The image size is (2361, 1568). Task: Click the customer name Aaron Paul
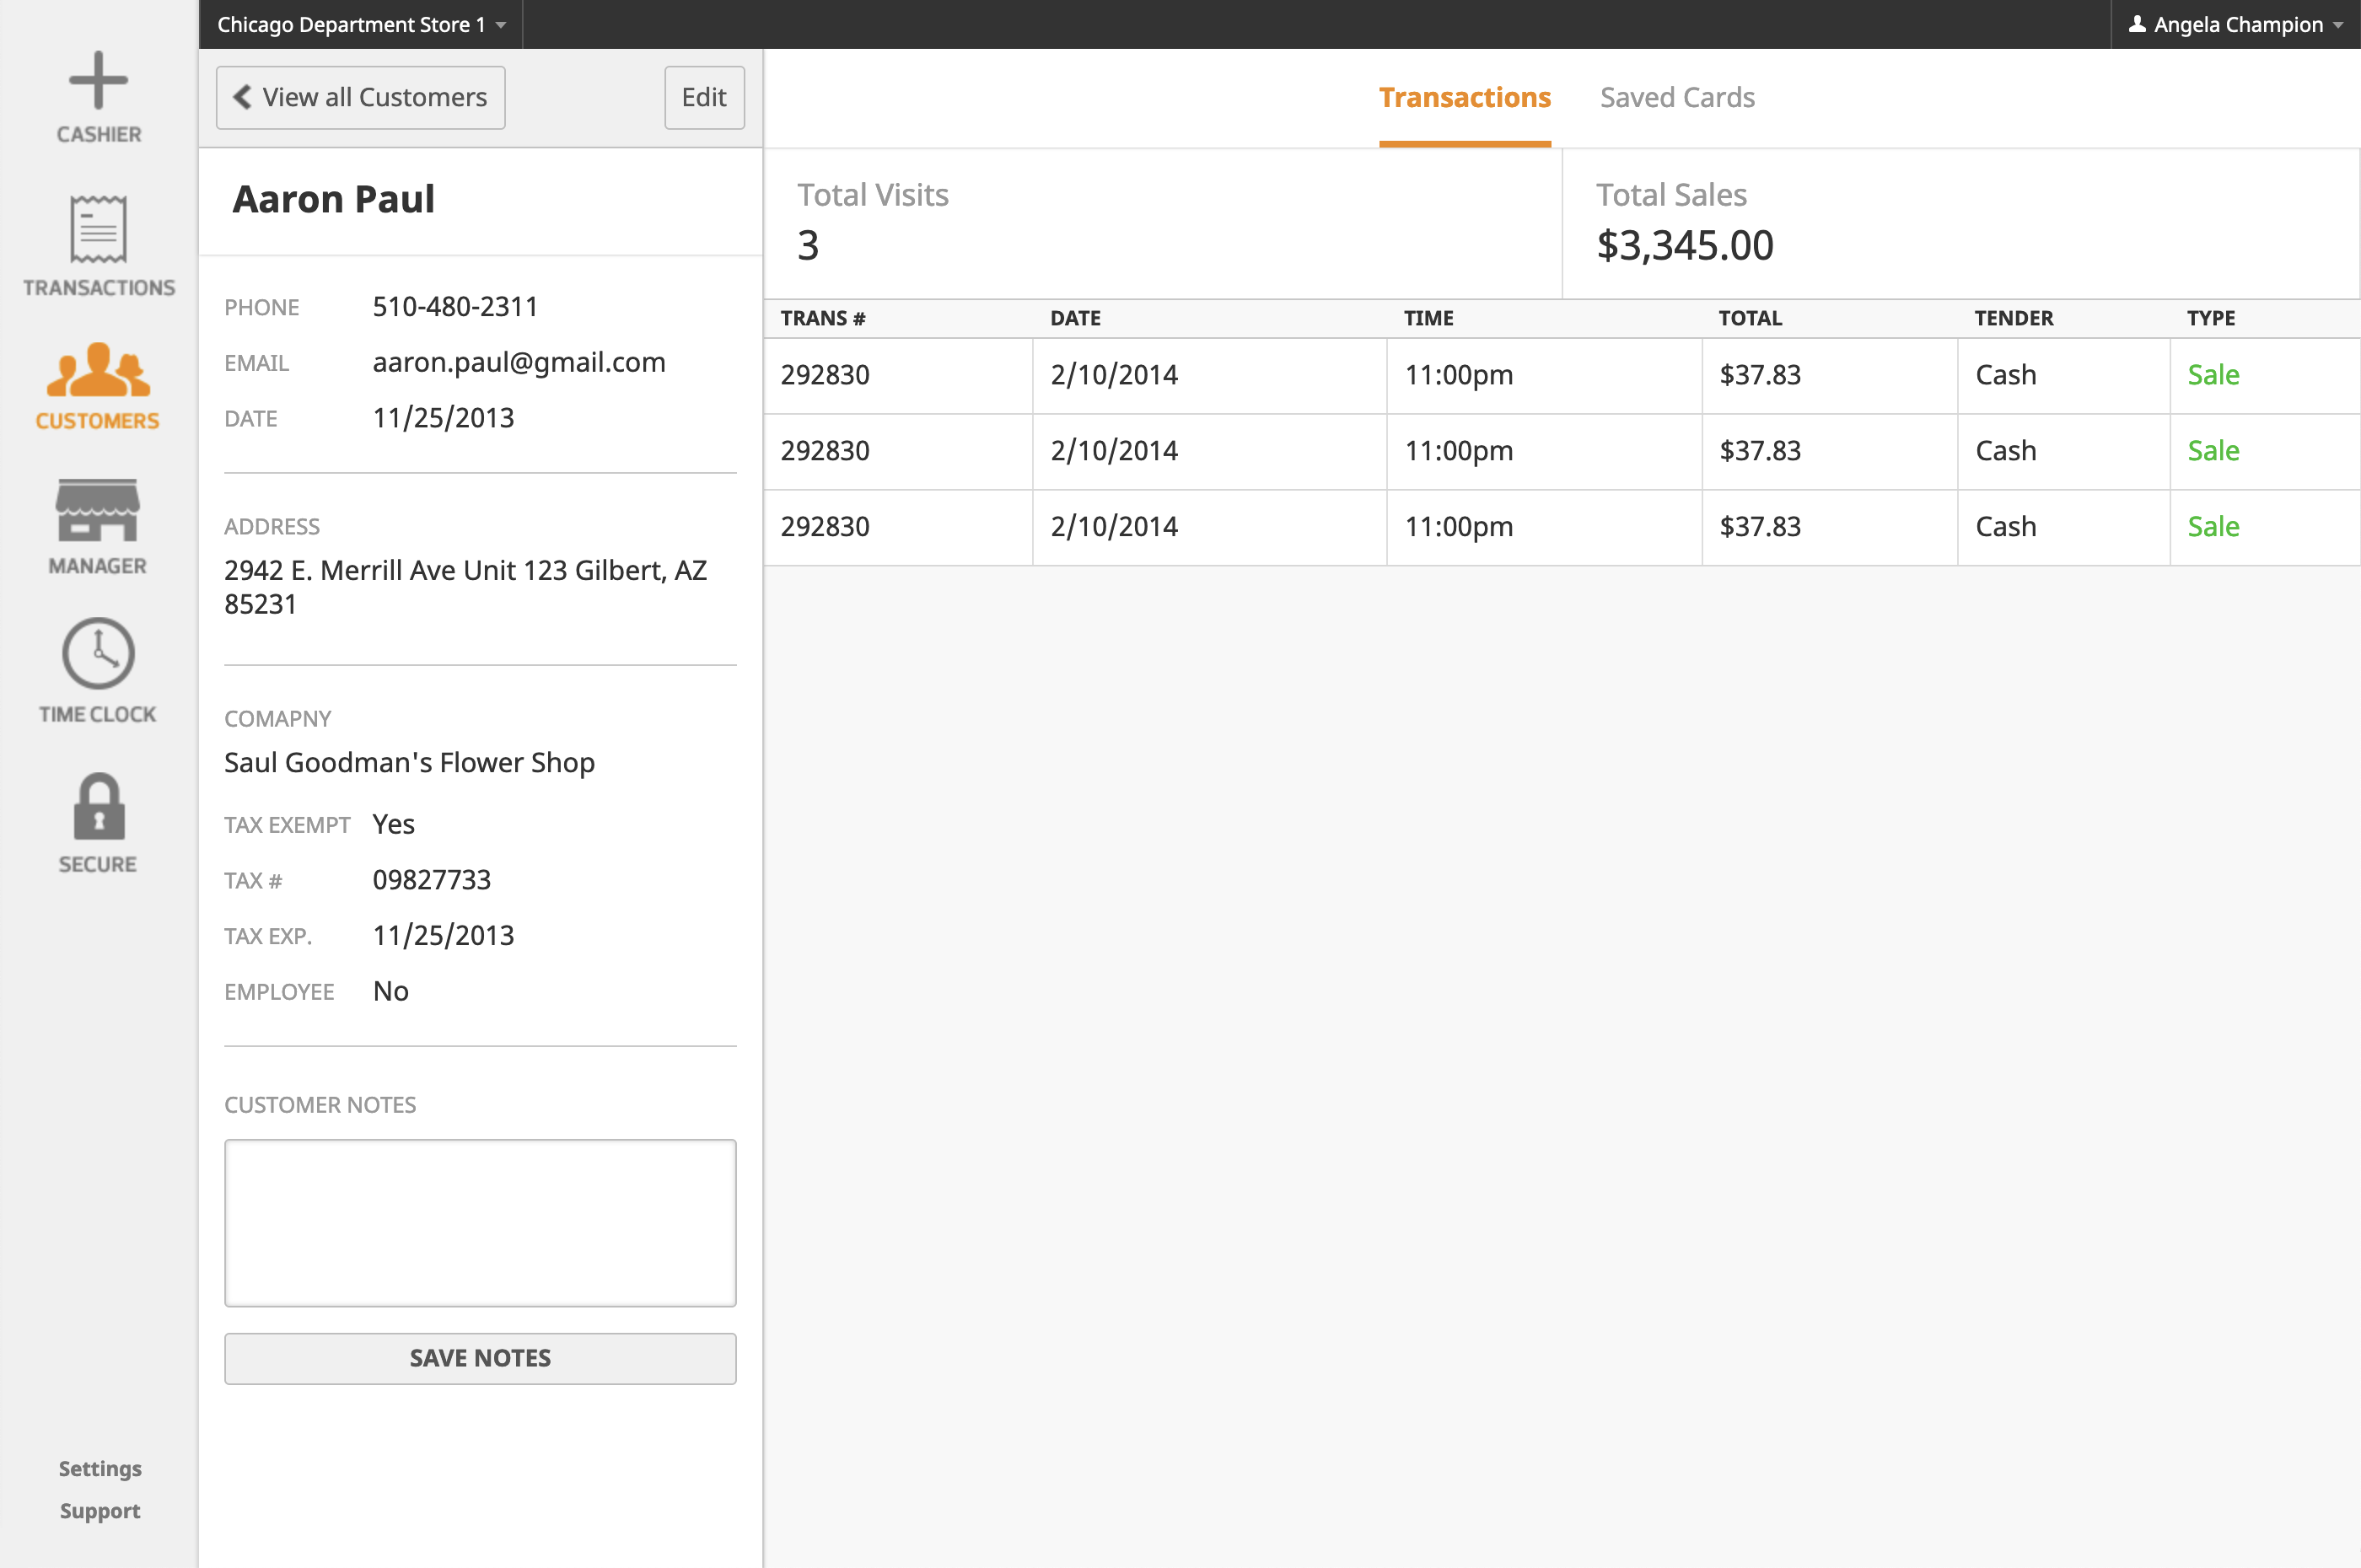(x=334, y=199)
